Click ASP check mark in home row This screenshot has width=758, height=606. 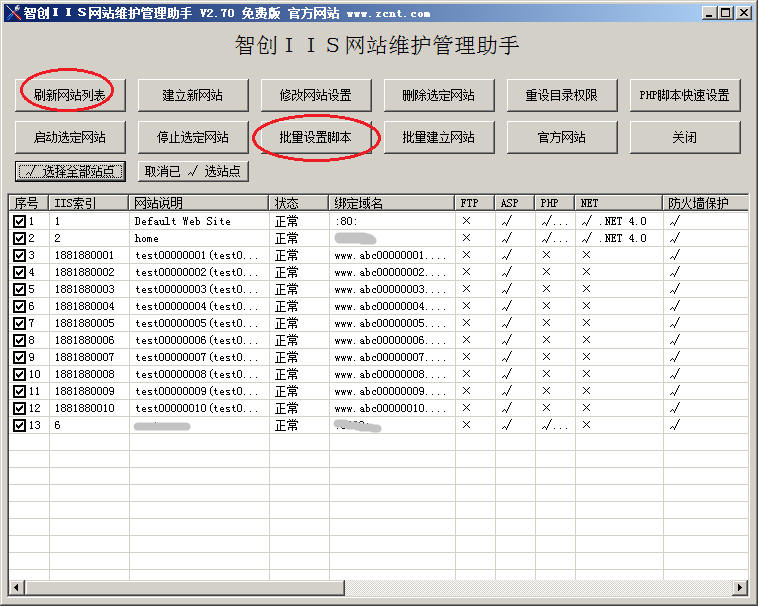pos(507,238)
